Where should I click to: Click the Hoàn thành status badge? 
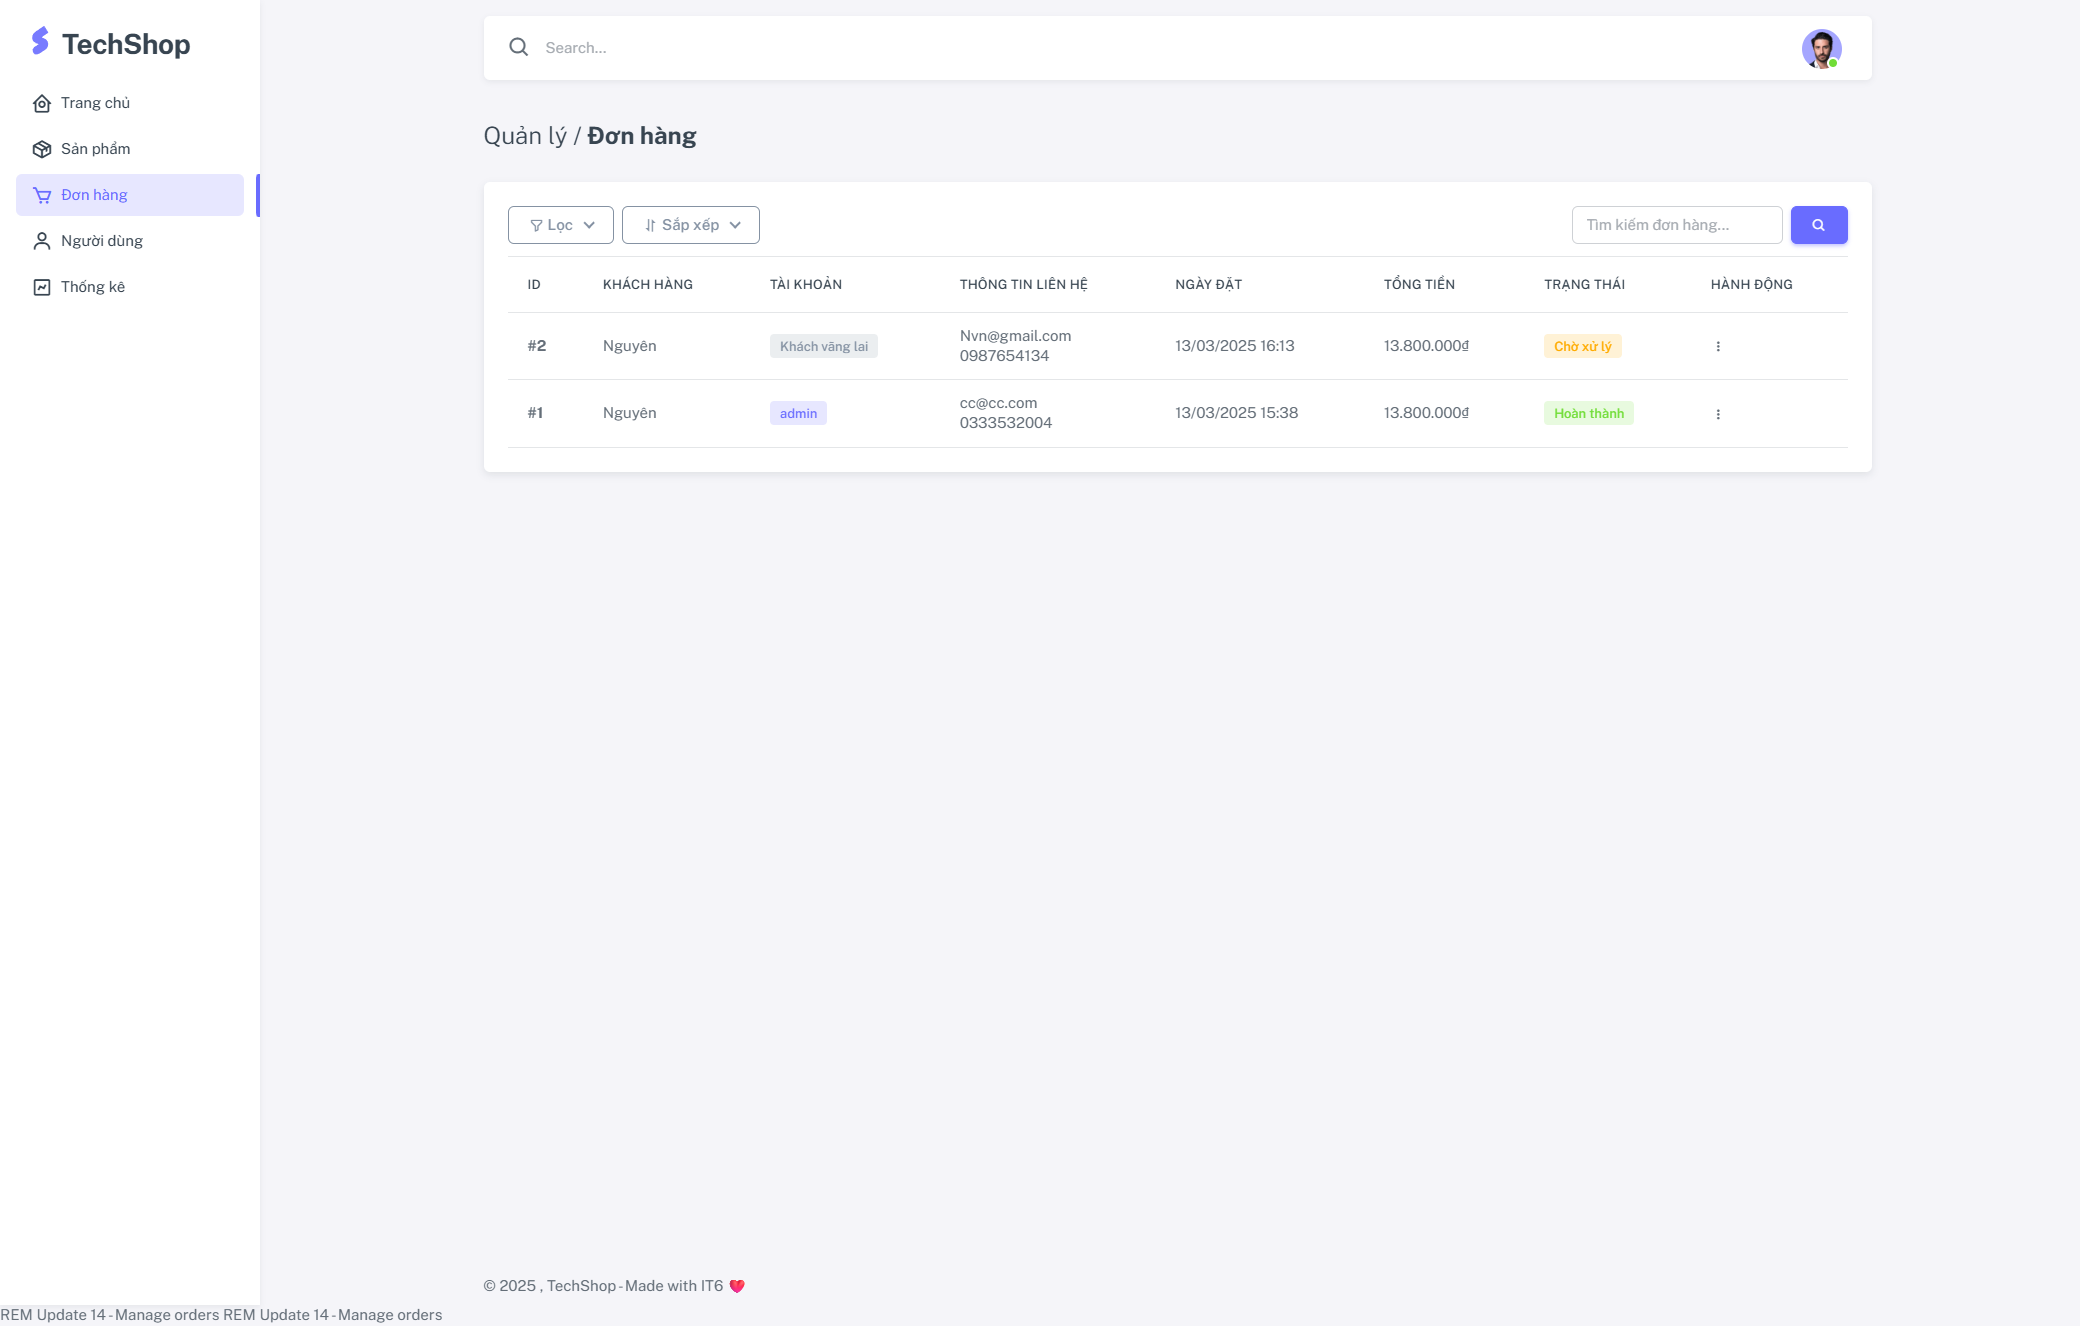pos(1588,414)
